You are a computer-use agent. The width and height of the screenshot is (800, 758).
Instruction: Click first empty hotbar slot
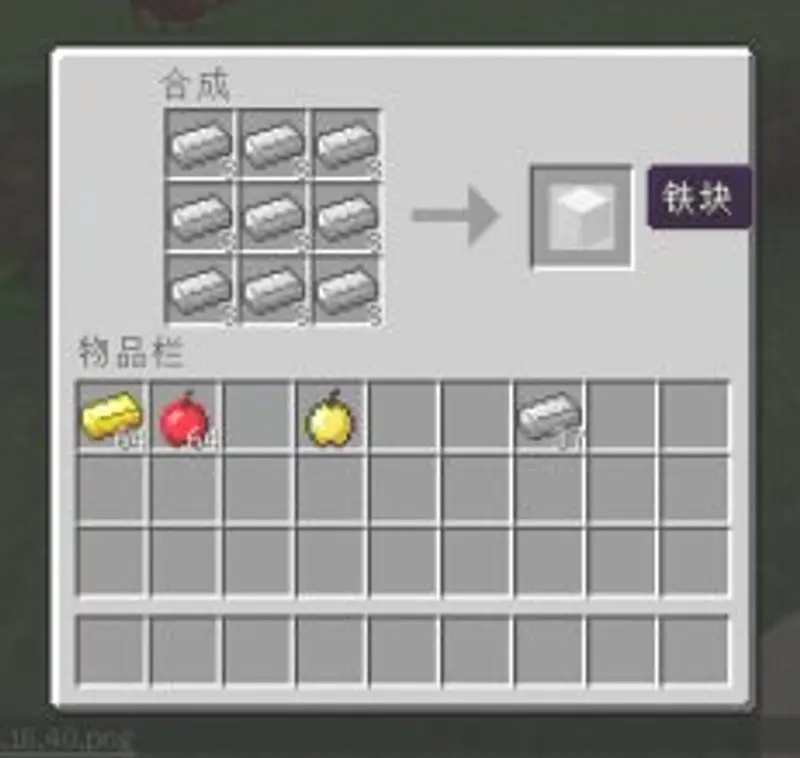click(x=112, y=650)
